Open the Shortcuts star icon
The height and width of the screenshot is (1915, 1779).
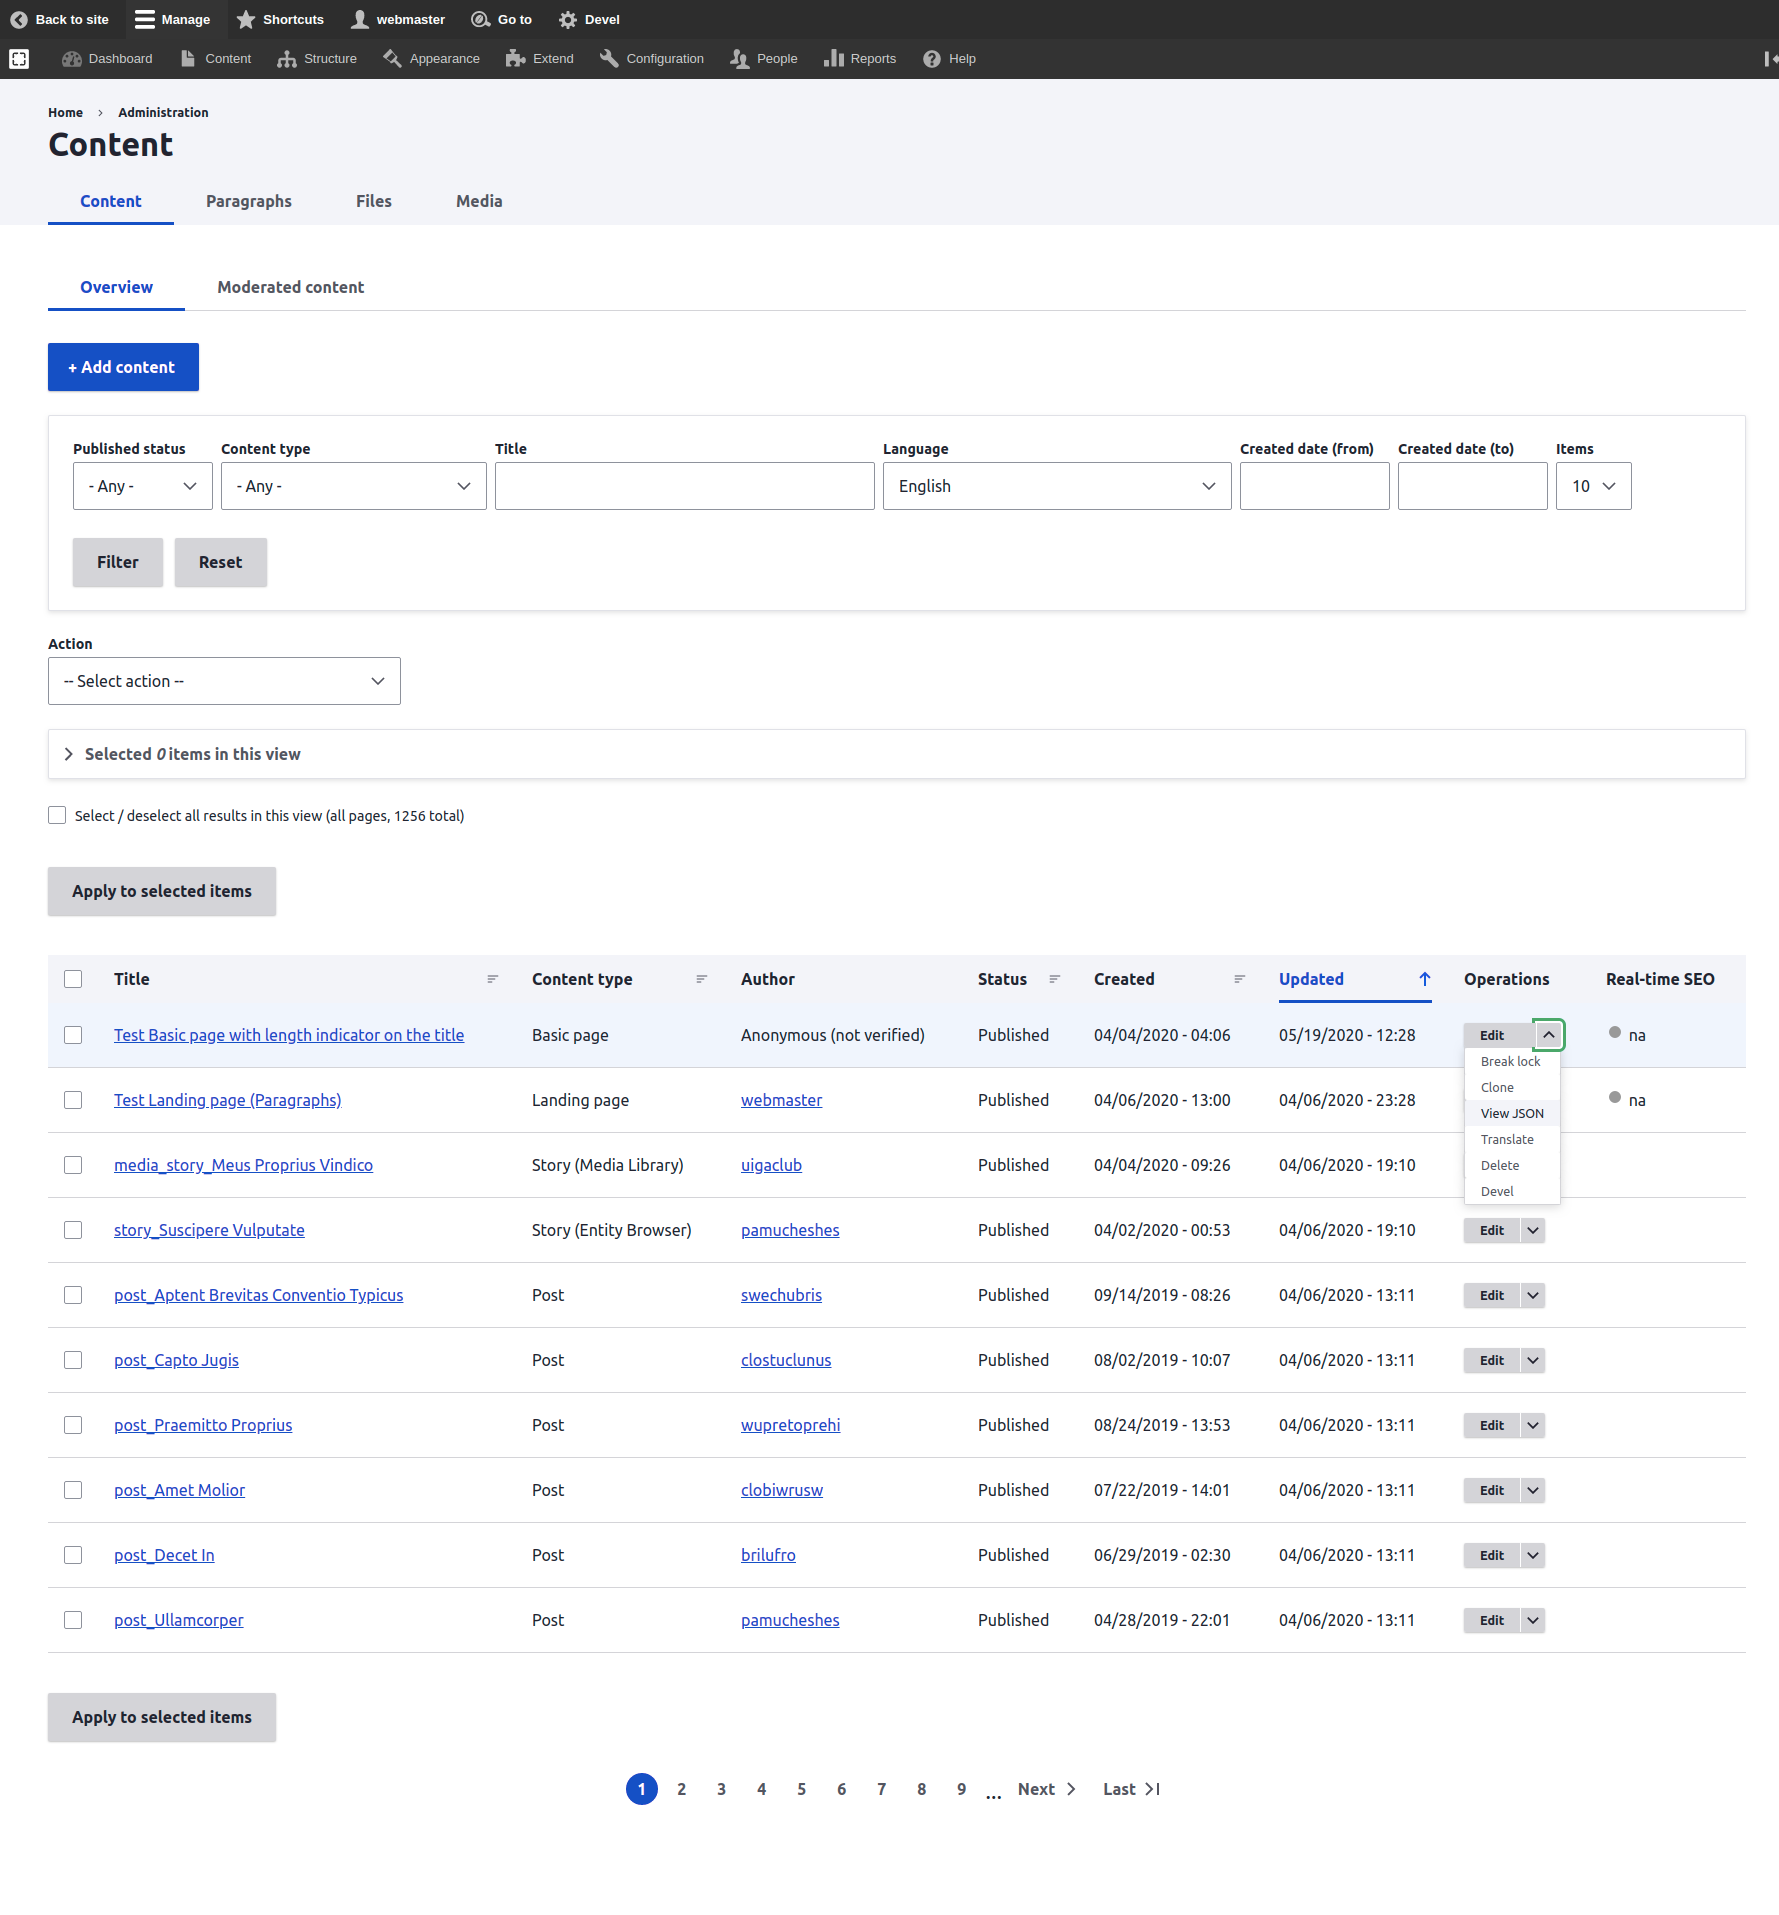coord(246,19)
